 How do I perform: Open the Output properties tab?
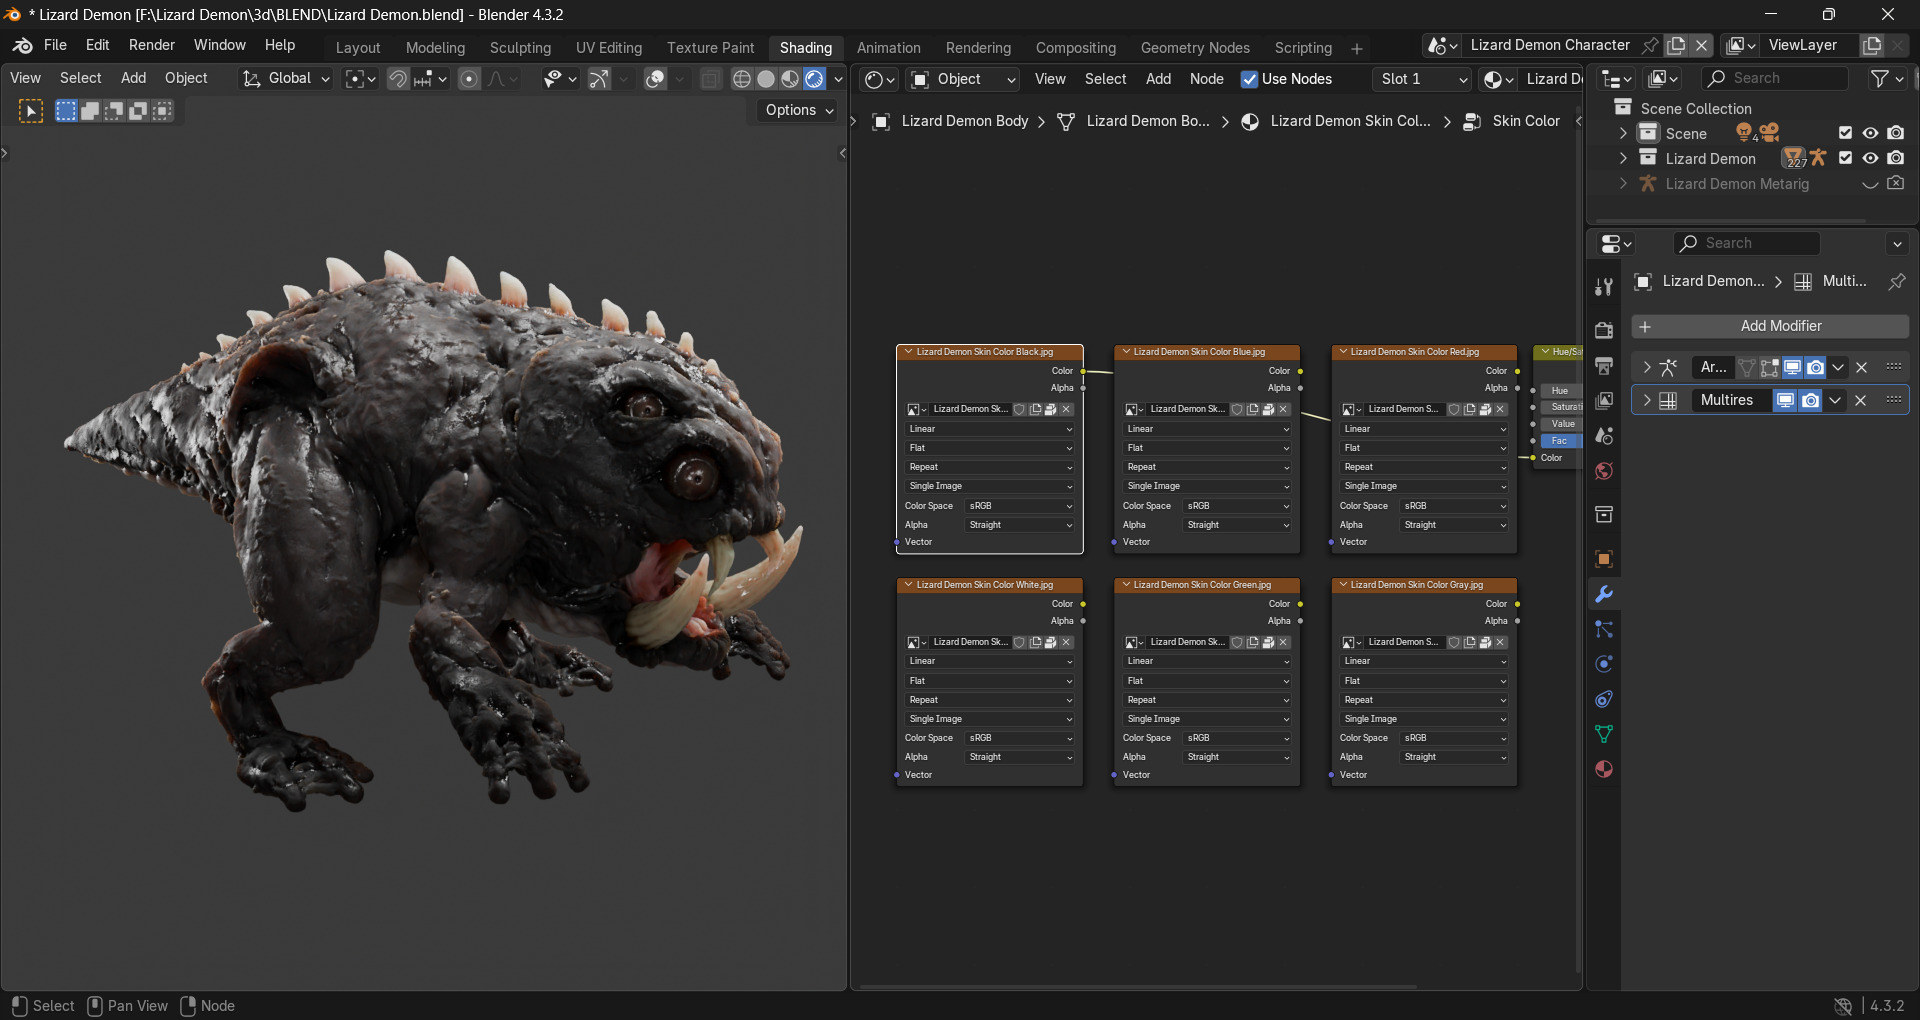coord(1604,365)
